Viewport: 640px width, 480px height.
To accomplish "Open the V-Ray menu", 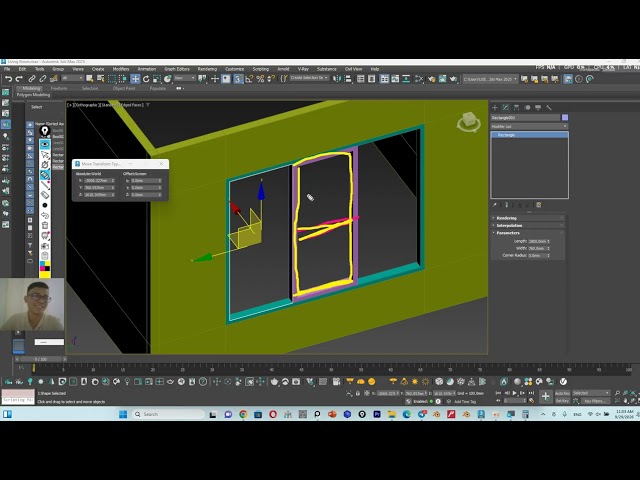I will click(303, 69).
